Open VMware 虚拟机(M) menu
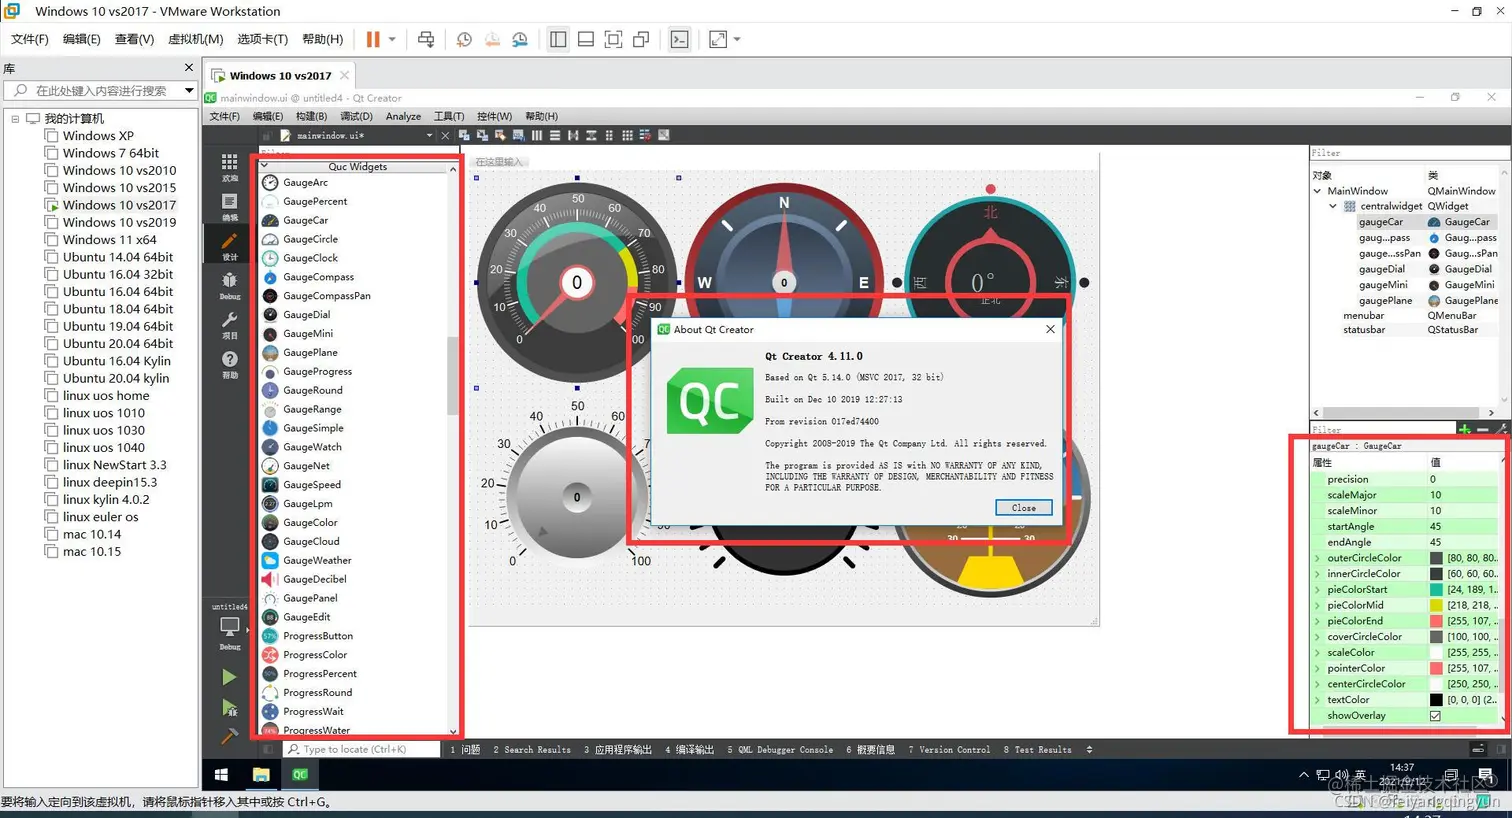 [195, 39]
